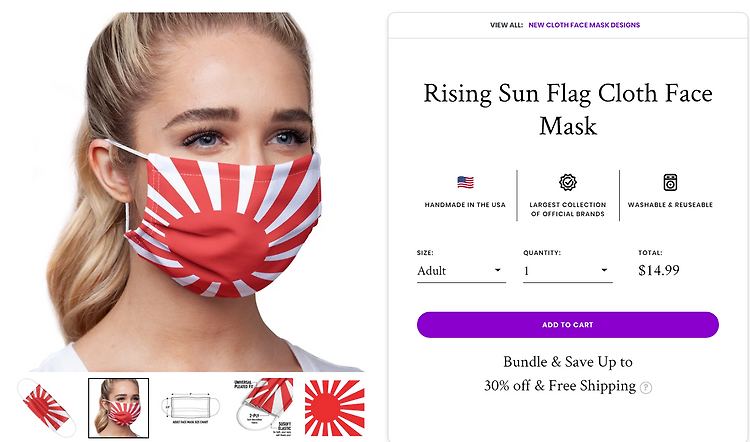Click the official brands badge icon
The width and height of the screenshot is (750, 442).
pyautogui.click(x=568, y=182)
